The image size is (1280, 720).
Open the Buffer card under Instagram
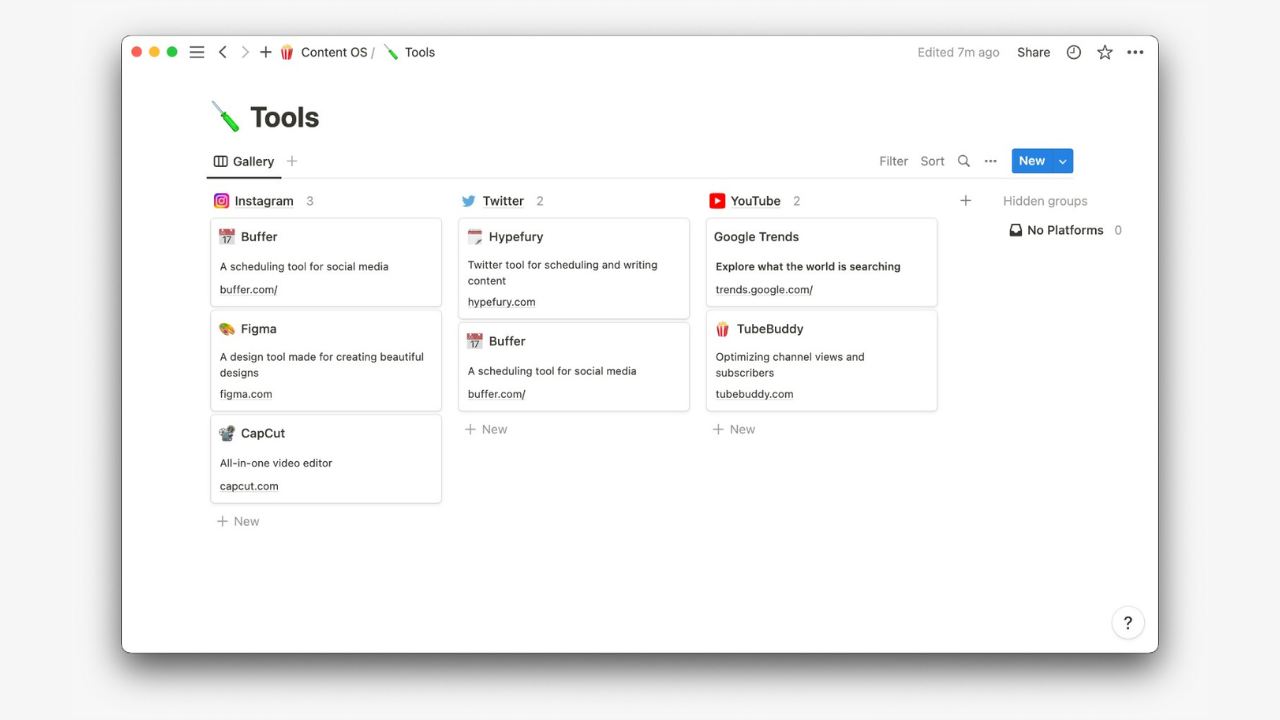[326, 262]
